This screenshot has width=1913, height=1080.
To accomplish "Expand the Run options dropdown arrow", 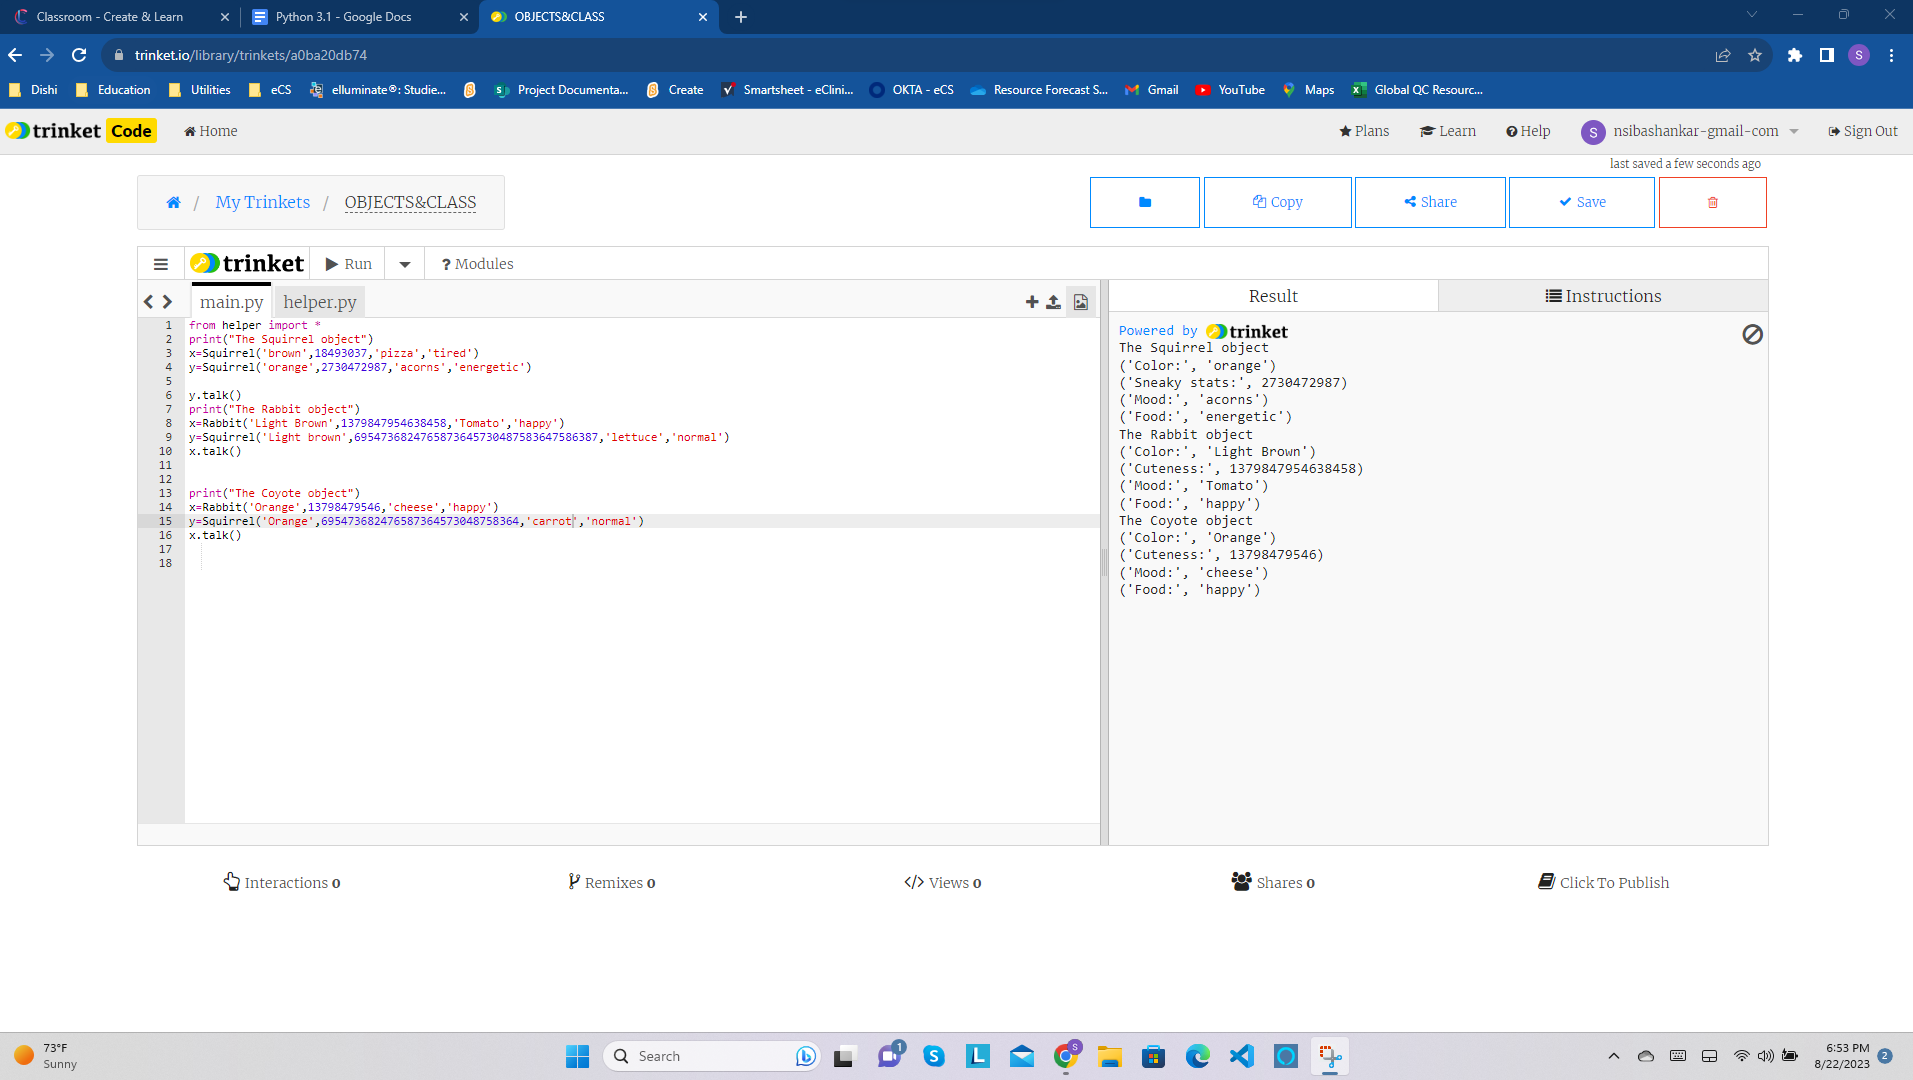I will click(405, 264).
